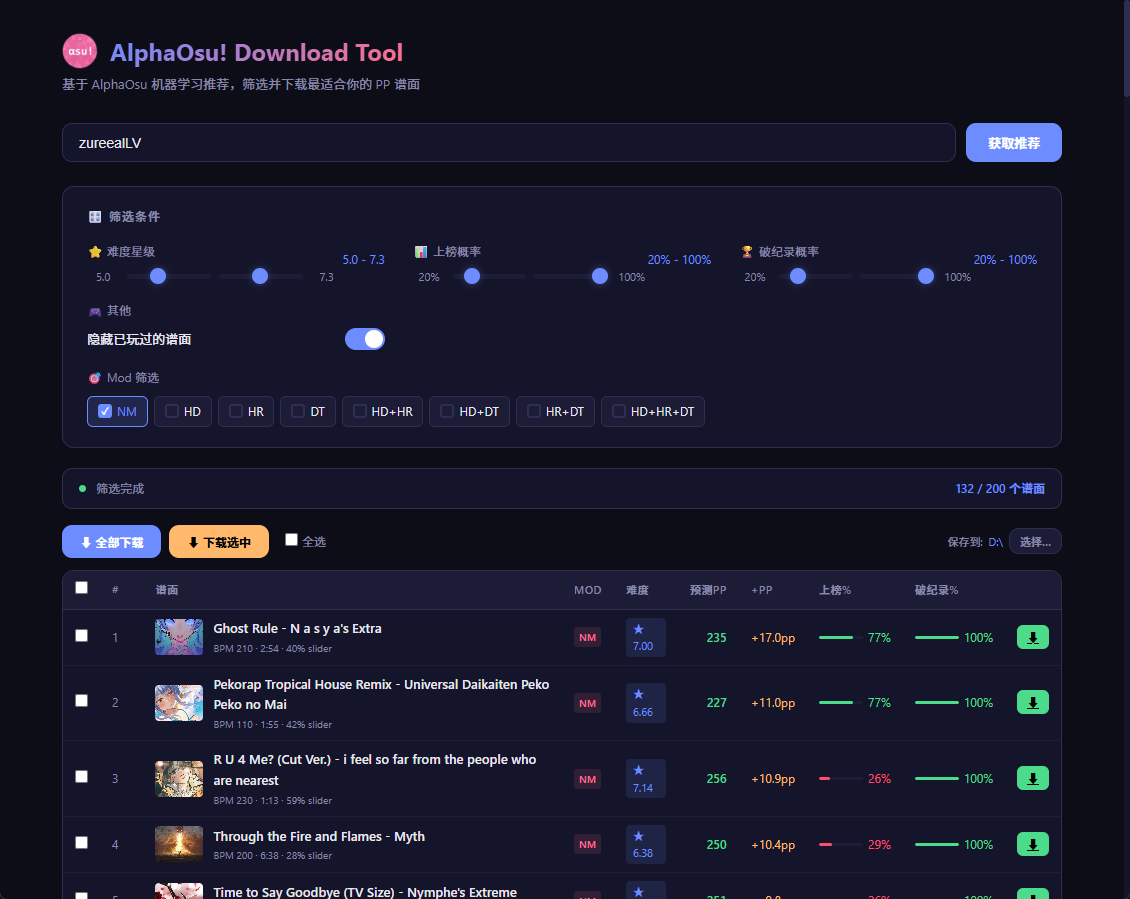1130x899 pixels.
Task: Click the 筛选条件 filter panel icon
Action: pos(94,216)
